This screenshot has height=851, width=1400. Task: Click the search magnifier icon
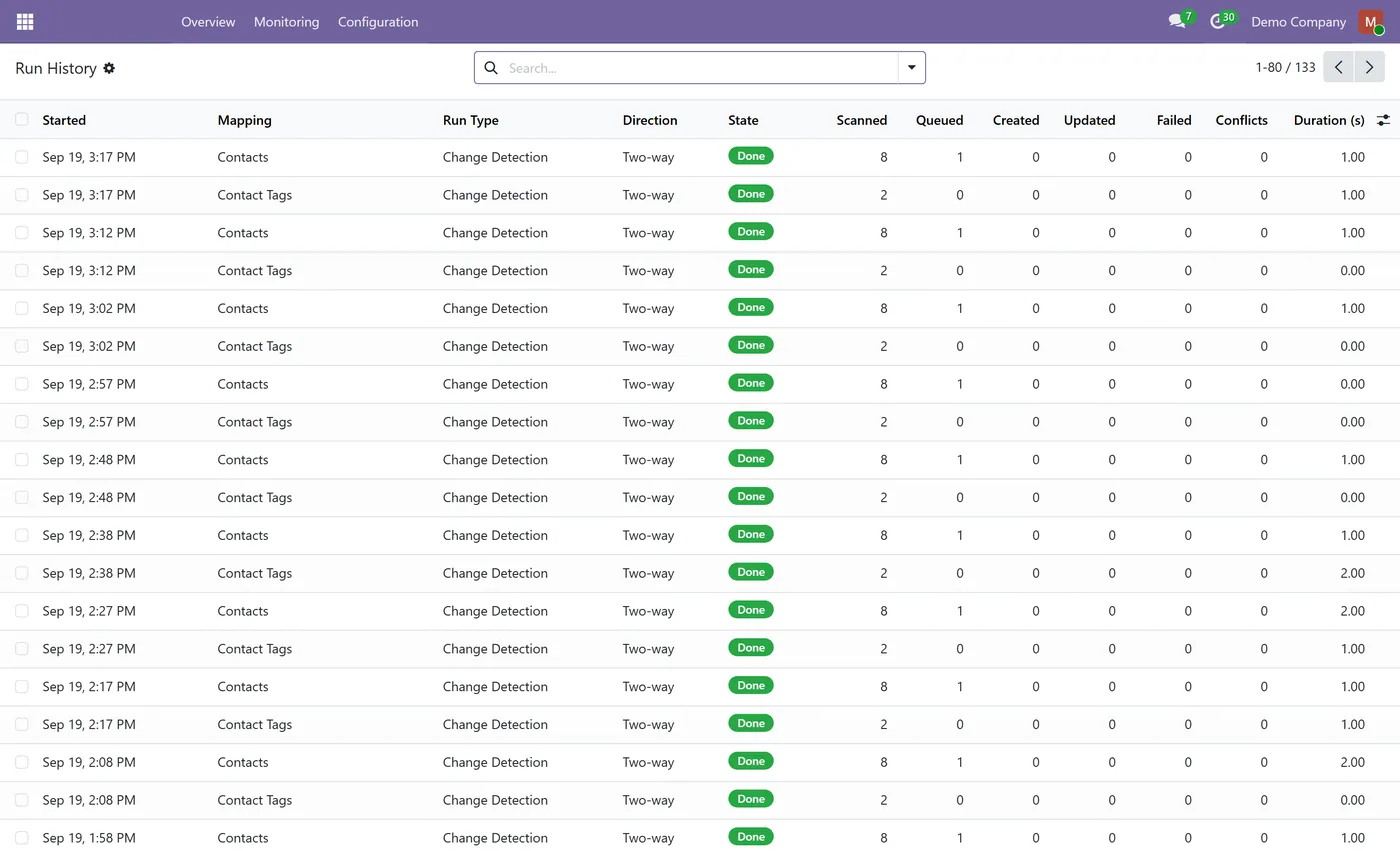[x=491, y=68]
